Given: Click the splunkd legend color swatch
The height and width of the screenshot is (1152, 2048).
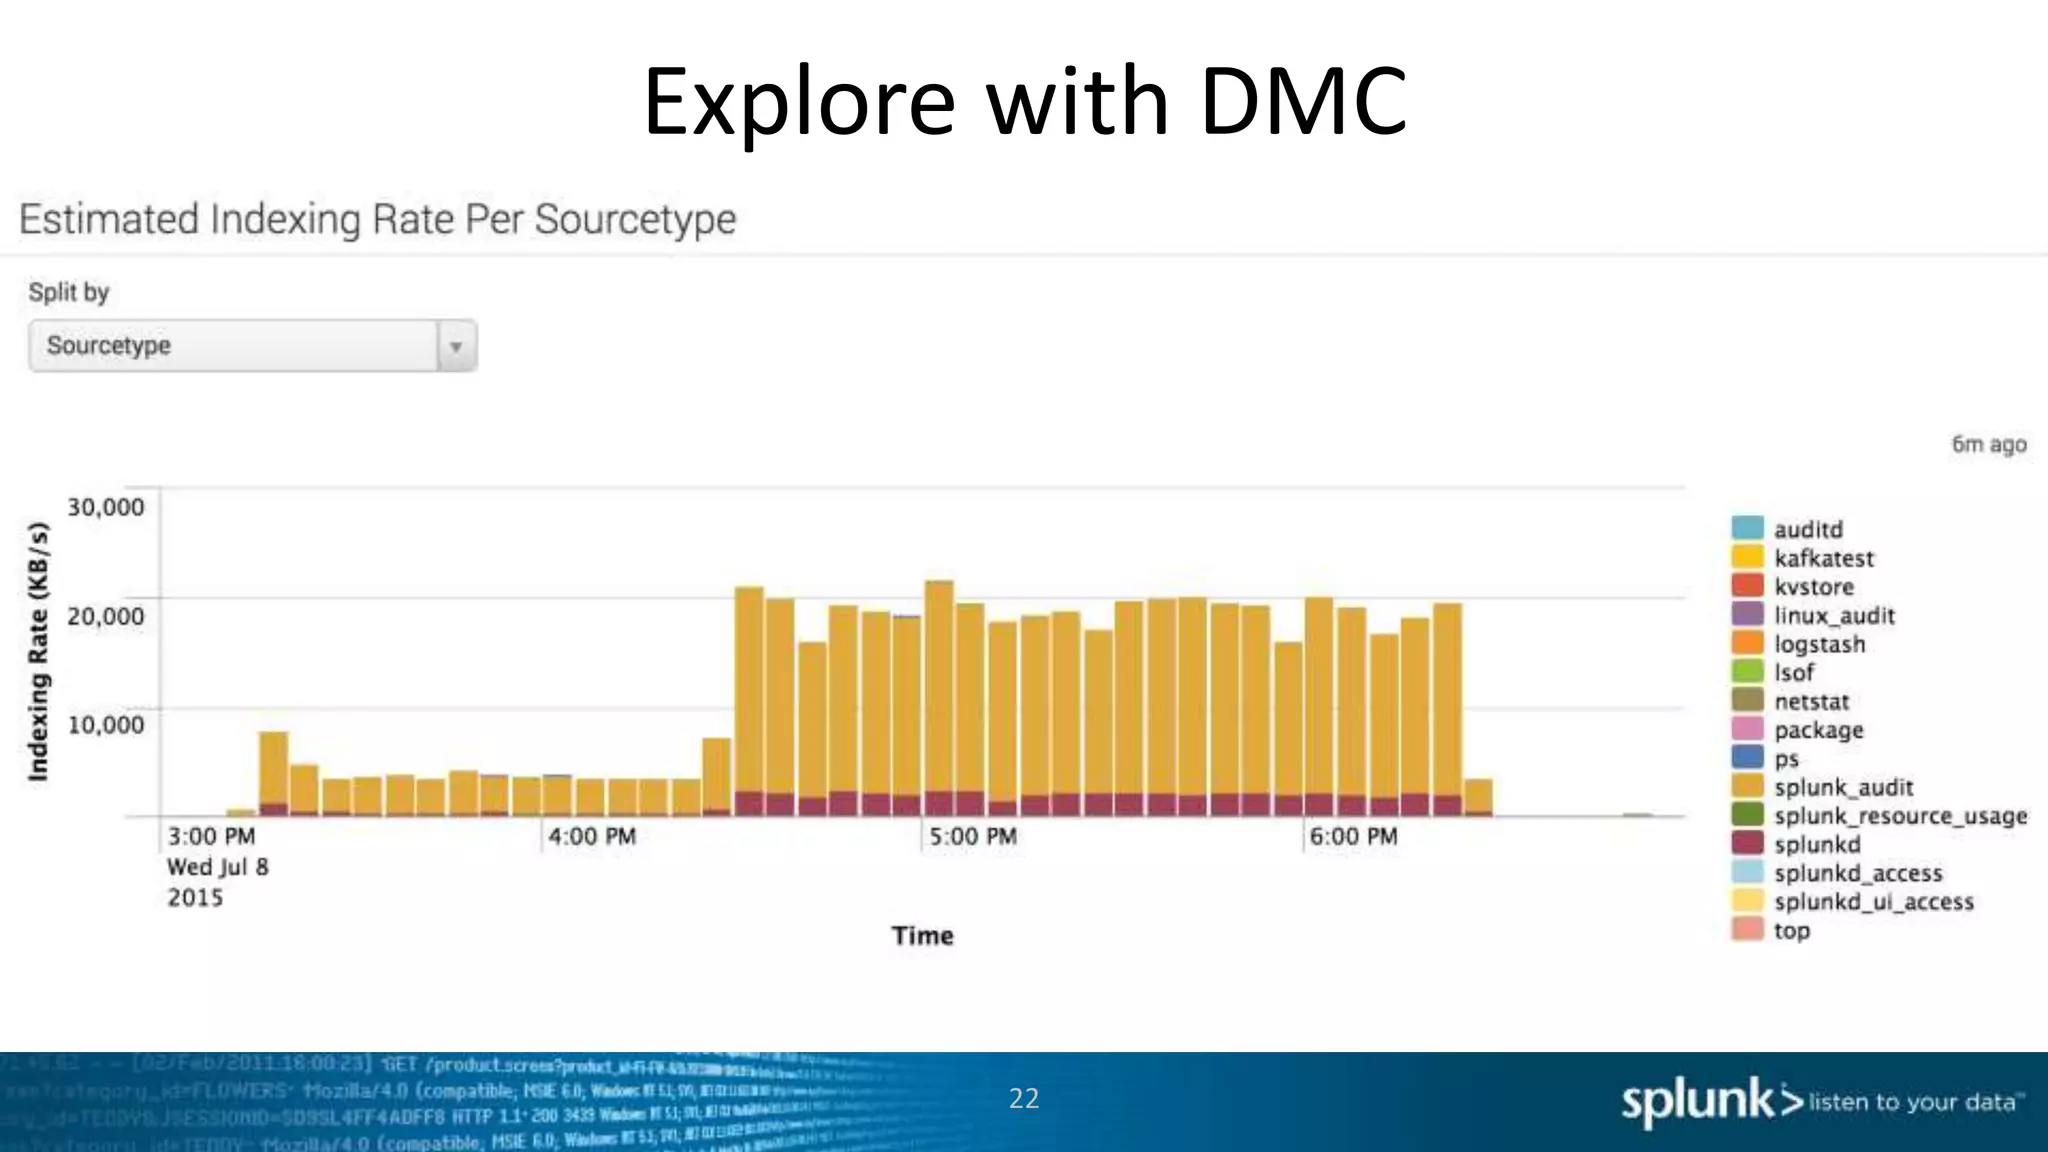Looking at the screenshot, I should [x=1747, y=843].
